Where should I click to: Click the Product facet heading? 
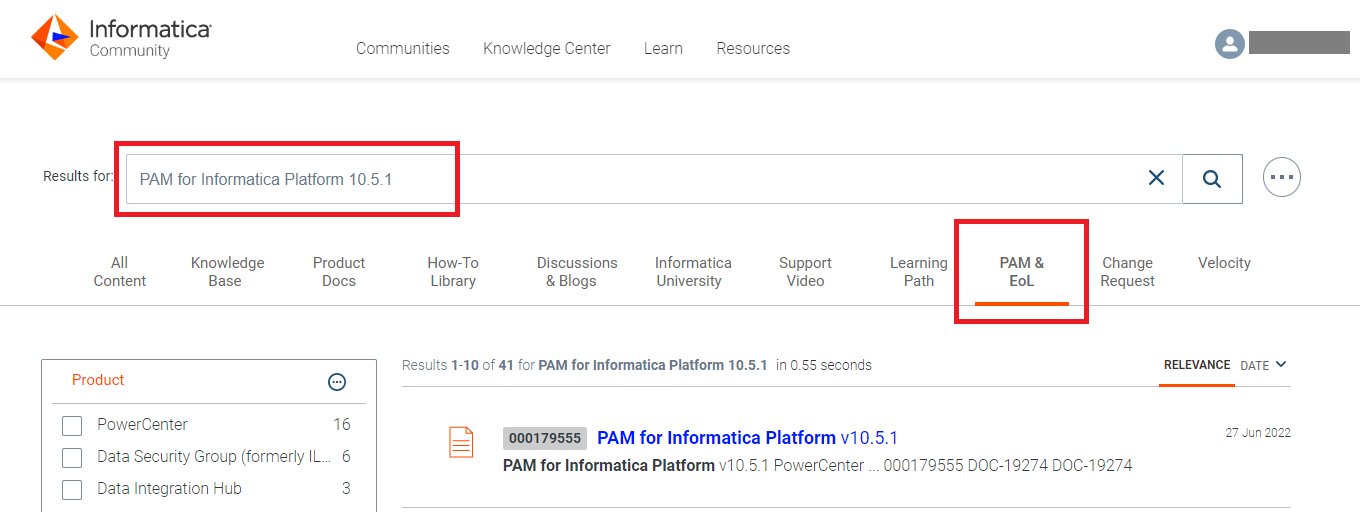98,380
